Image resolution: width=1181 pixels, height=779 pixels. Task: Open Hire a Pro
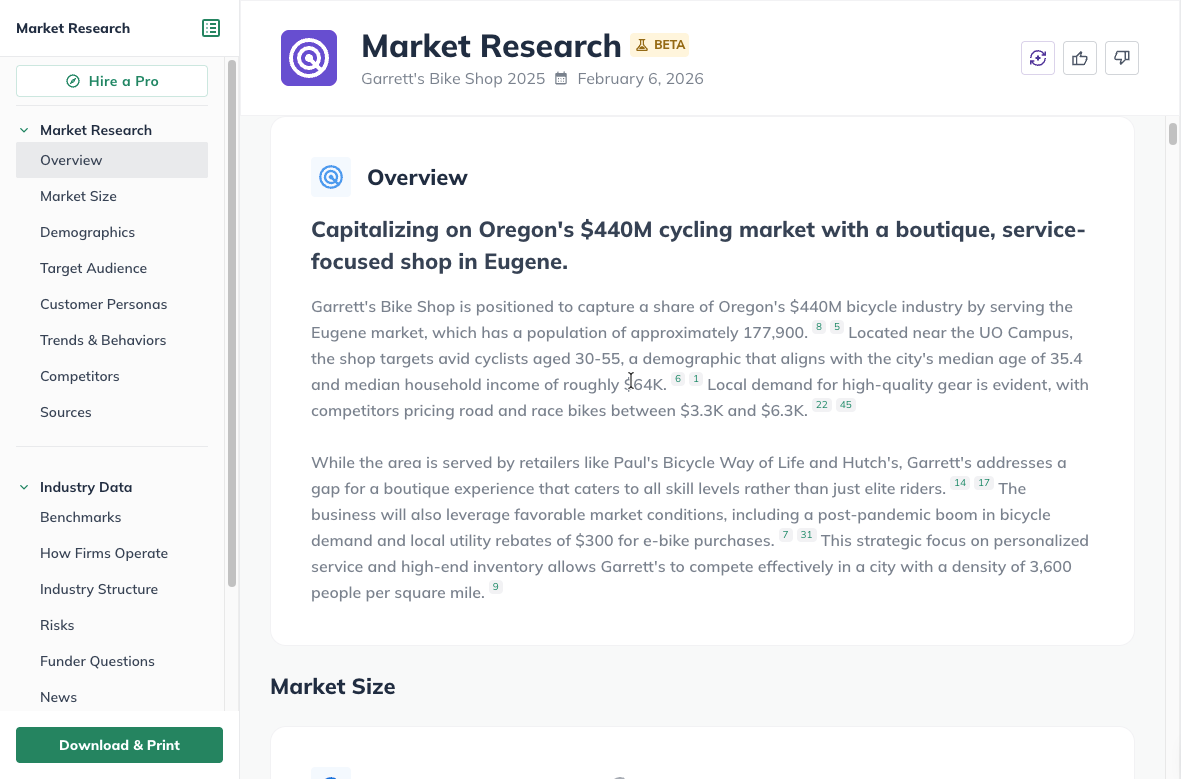point(111,81)
